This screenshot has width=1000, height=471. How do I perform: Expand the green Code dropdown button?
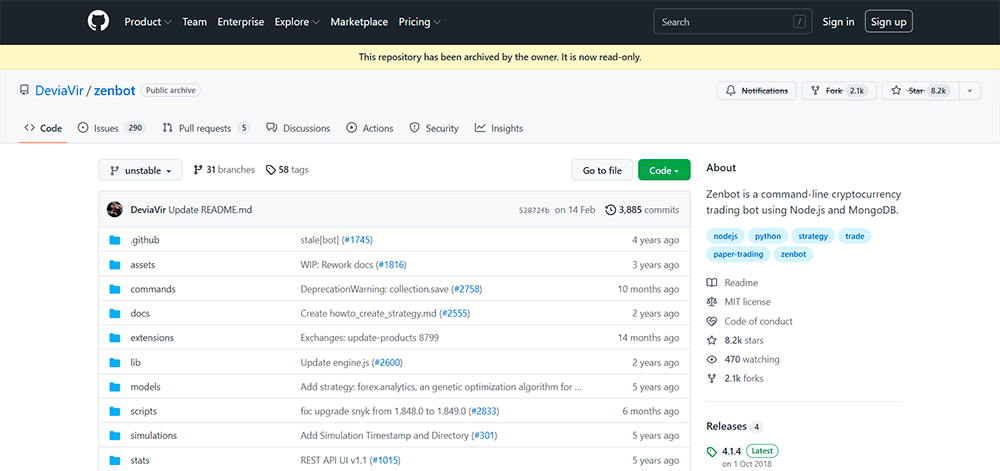(x=664, y=170)
